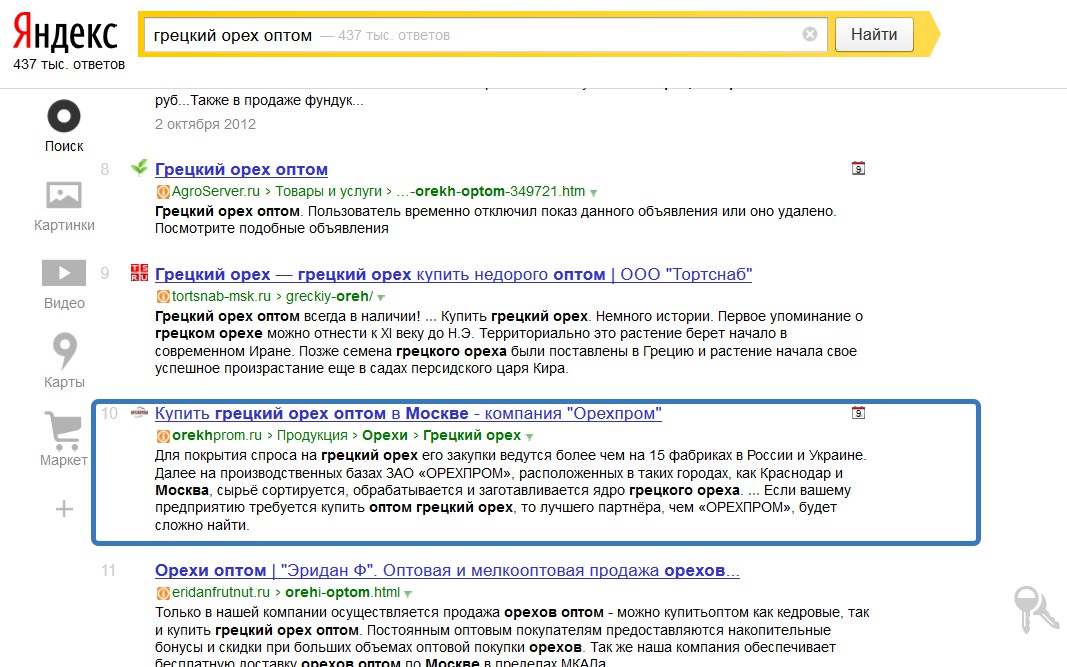Open the Карты maps pin icon

coord(65,351)
